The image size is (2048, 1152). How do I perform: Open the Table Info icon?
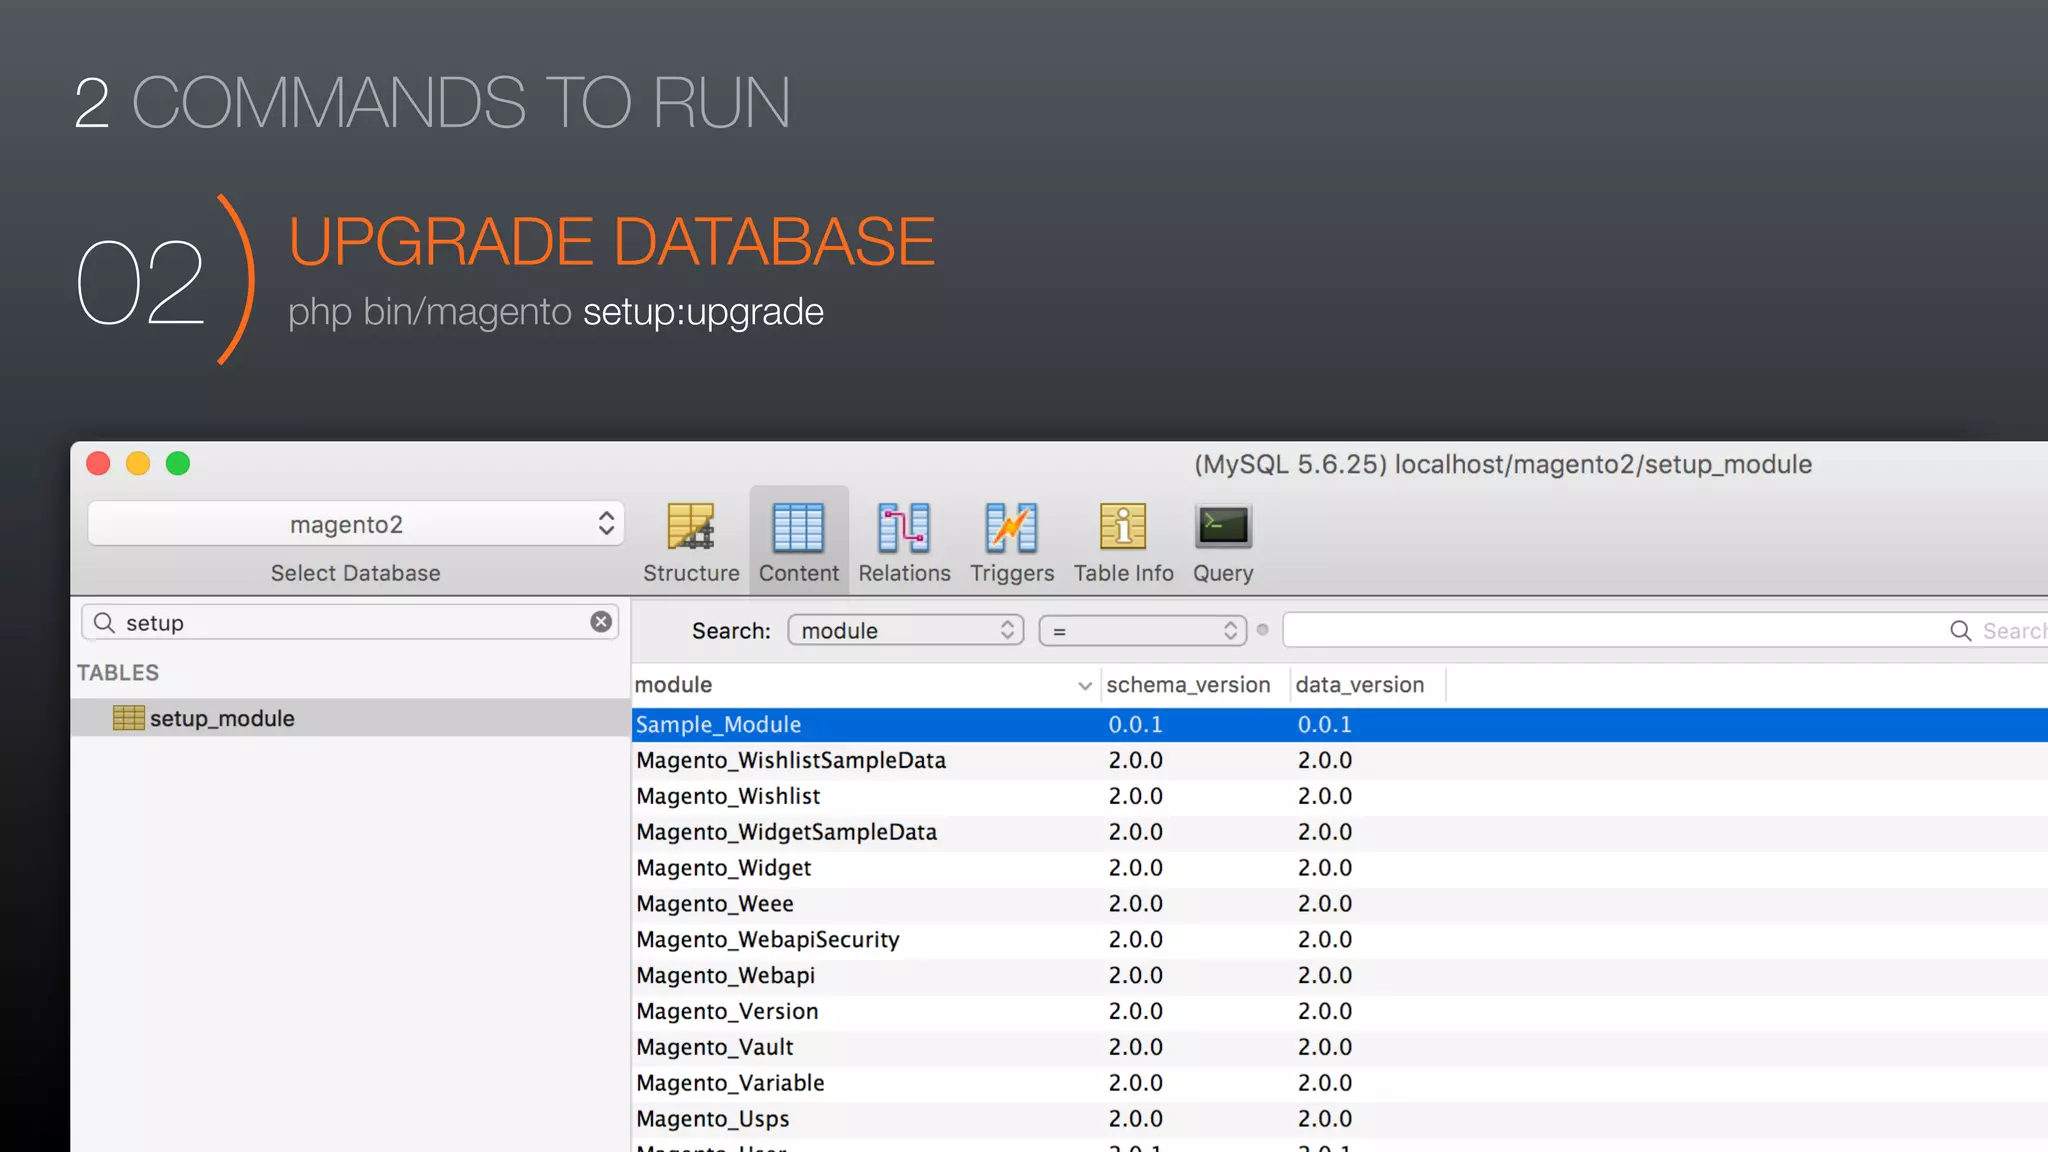(x=1123, y=541)
